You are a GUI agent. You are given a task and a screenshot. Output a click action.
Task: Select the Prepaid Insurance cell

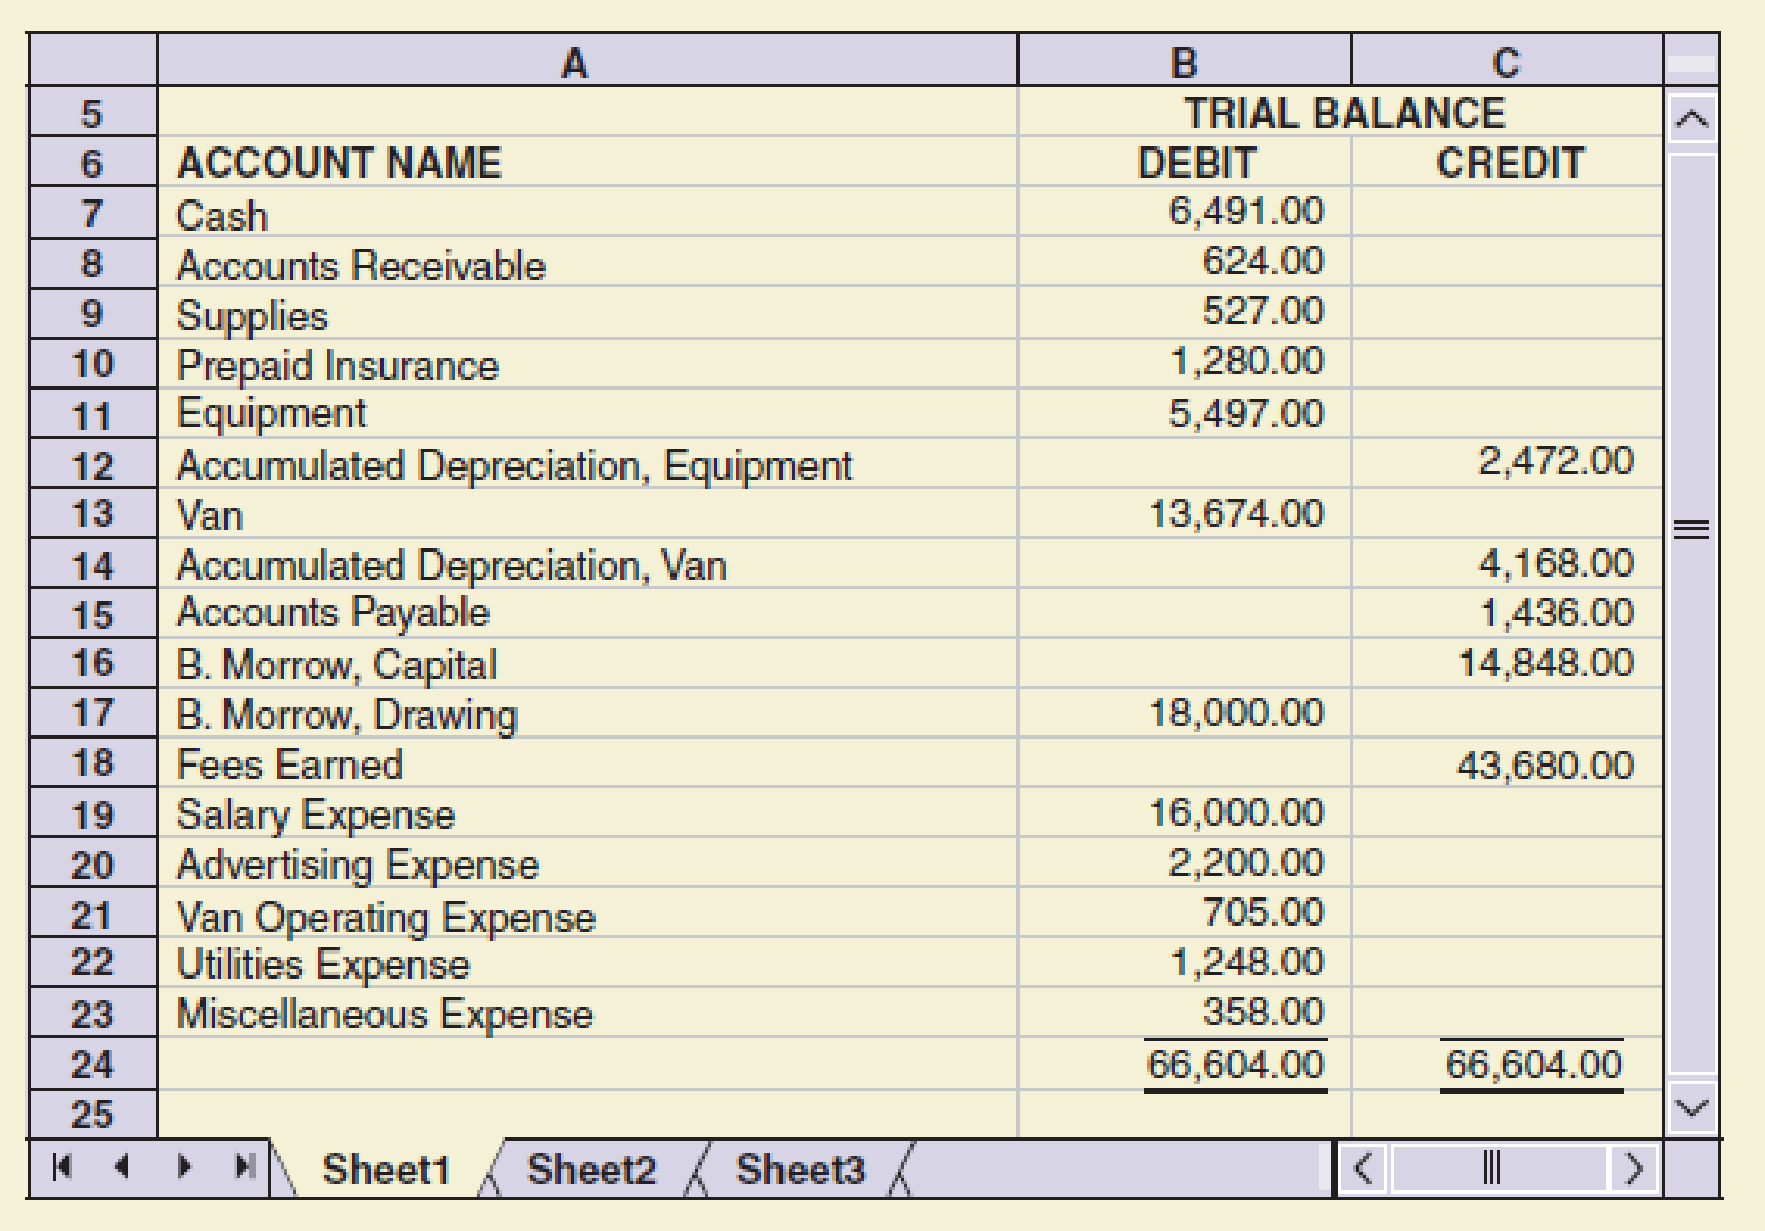587,363
